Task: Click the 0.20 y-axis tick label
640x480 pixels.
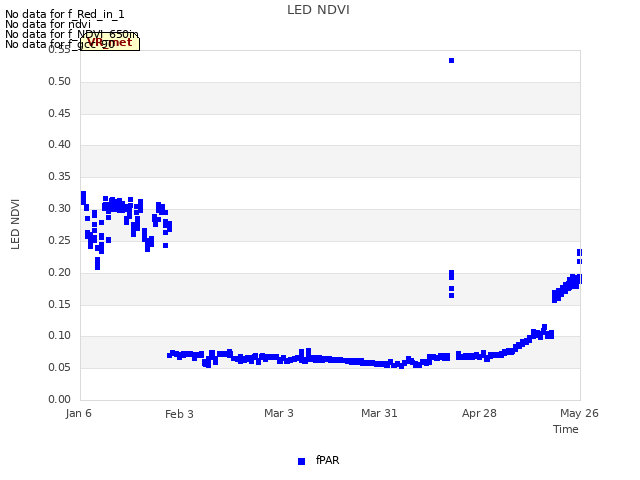Action: [60, 272]
